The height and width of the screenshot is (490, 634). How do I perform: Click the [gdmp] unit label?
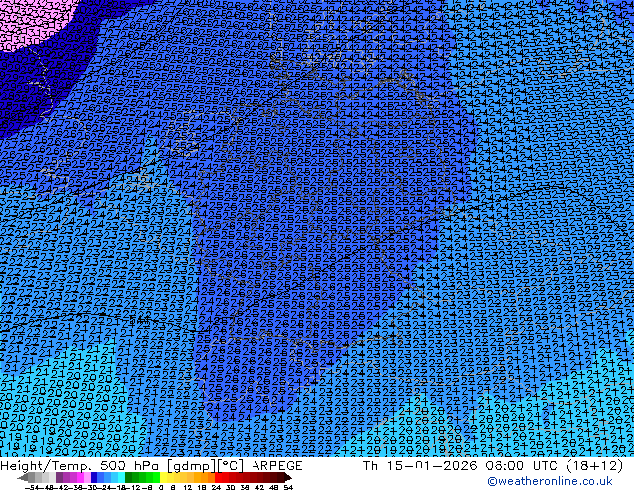[x=191, y=466]
